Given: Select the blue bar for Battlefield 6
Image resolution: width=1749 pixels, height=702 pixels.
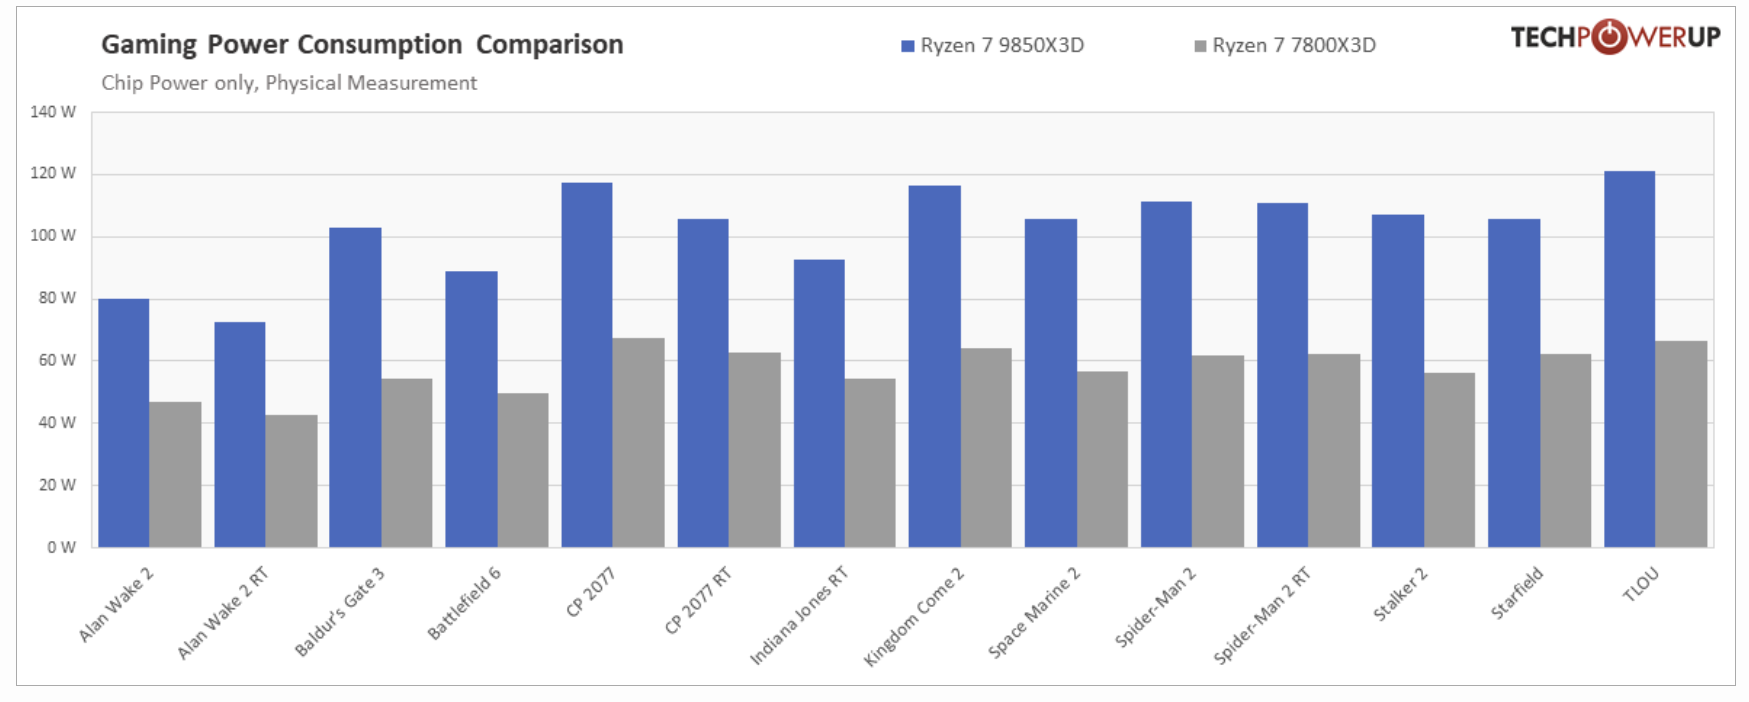Looking at the screenshot, I should (471, 409).
